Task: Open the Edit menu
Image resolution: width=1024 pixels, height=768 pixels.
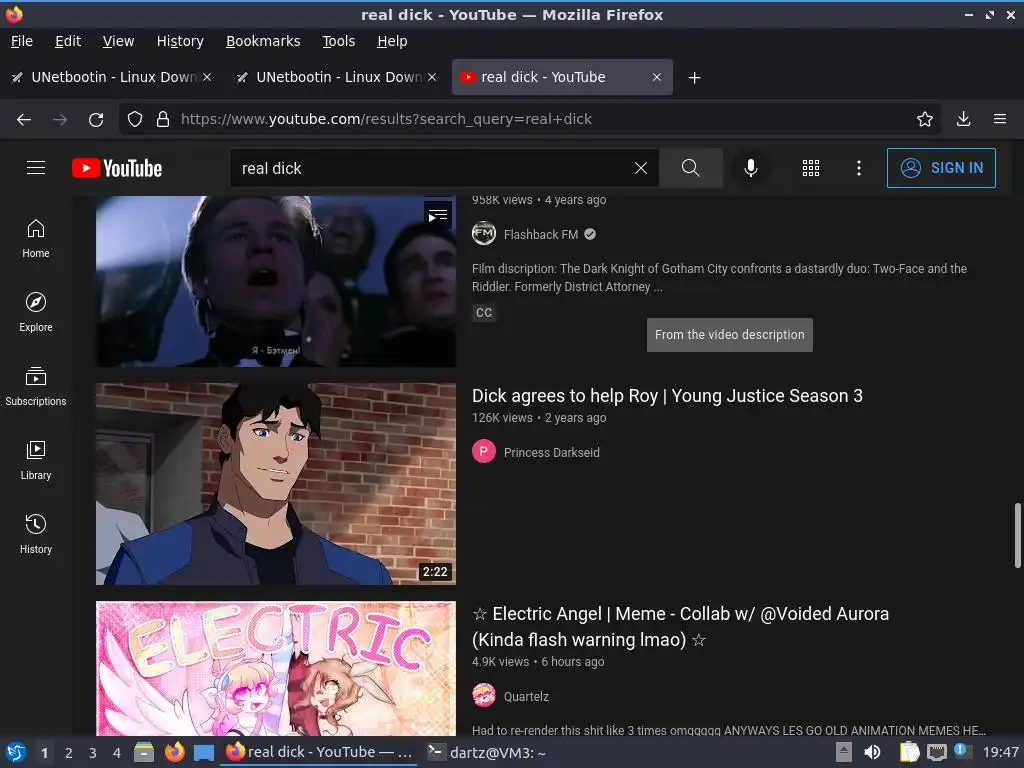Action: (x=68, y=41)
